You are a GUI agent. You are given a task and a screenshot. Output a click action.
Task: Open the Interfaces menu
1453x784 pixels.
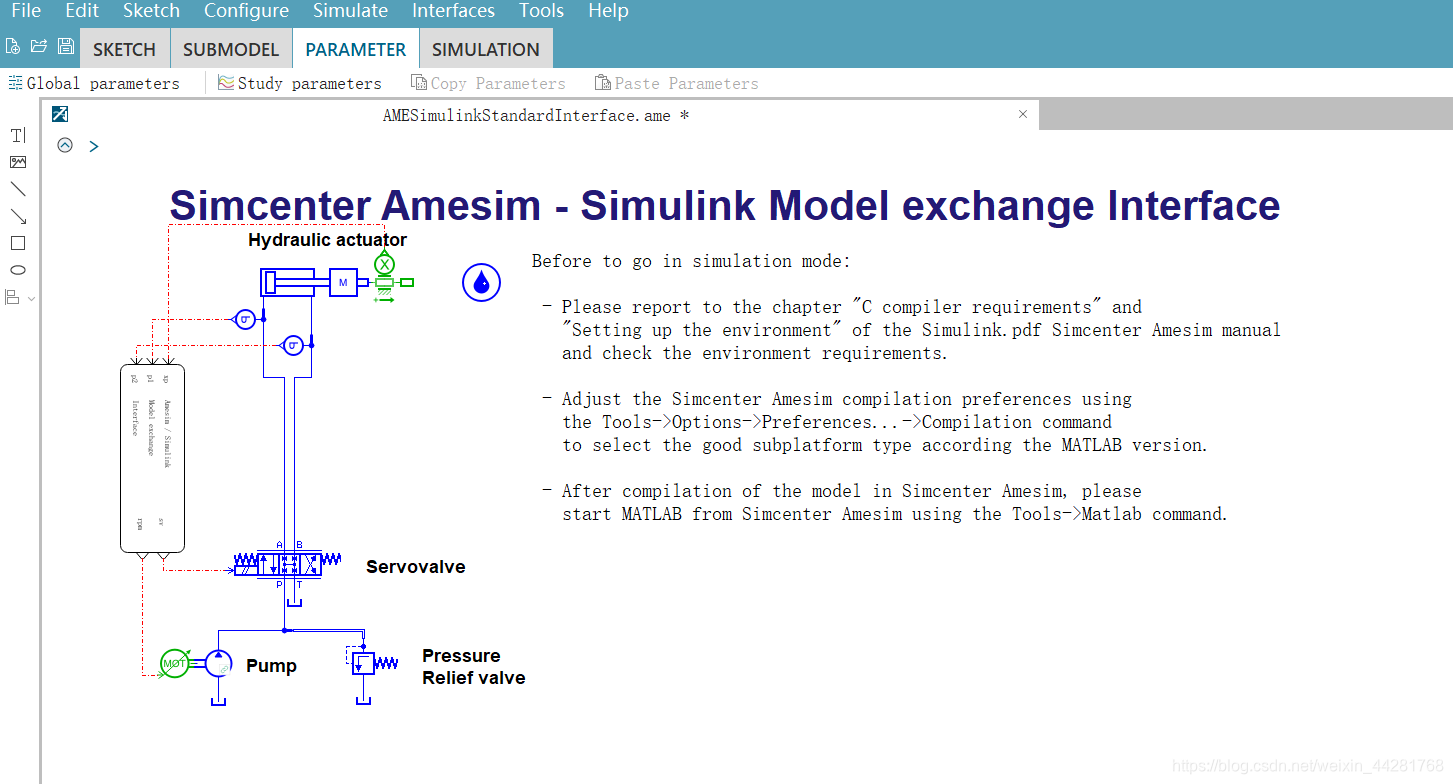453,11
